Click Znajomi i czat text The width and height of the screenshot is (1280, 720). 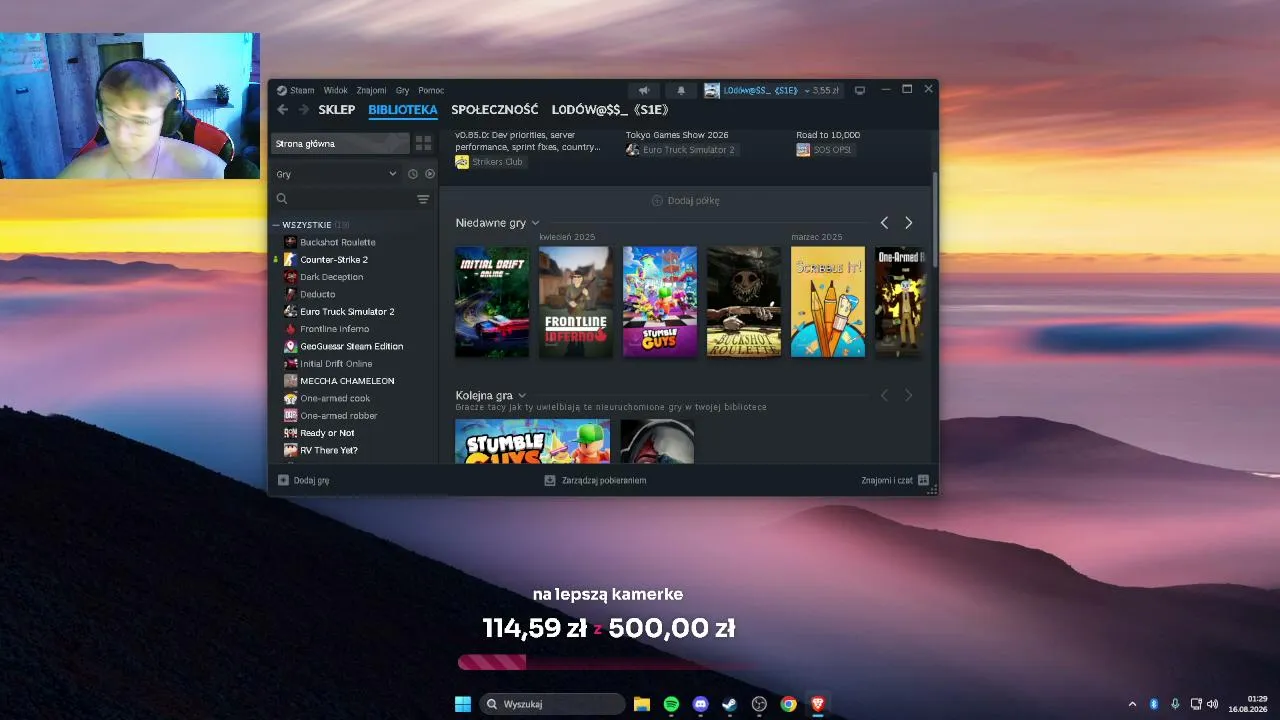(x=887, y=480)
